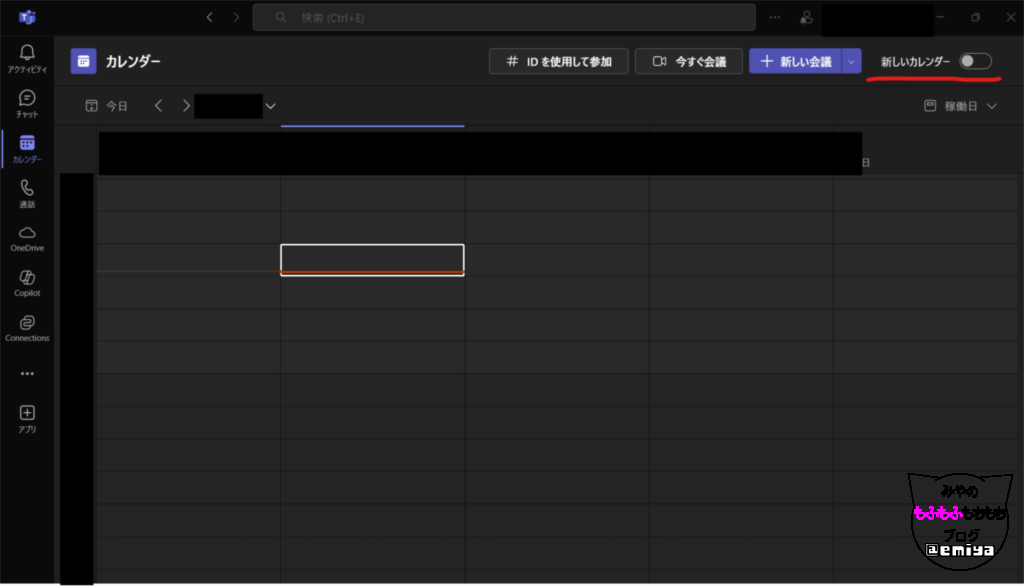Viewport: 1024px width, 586px height.
Task: Click the three-dot more apps icon in sidebar
Action: [27, 373]
